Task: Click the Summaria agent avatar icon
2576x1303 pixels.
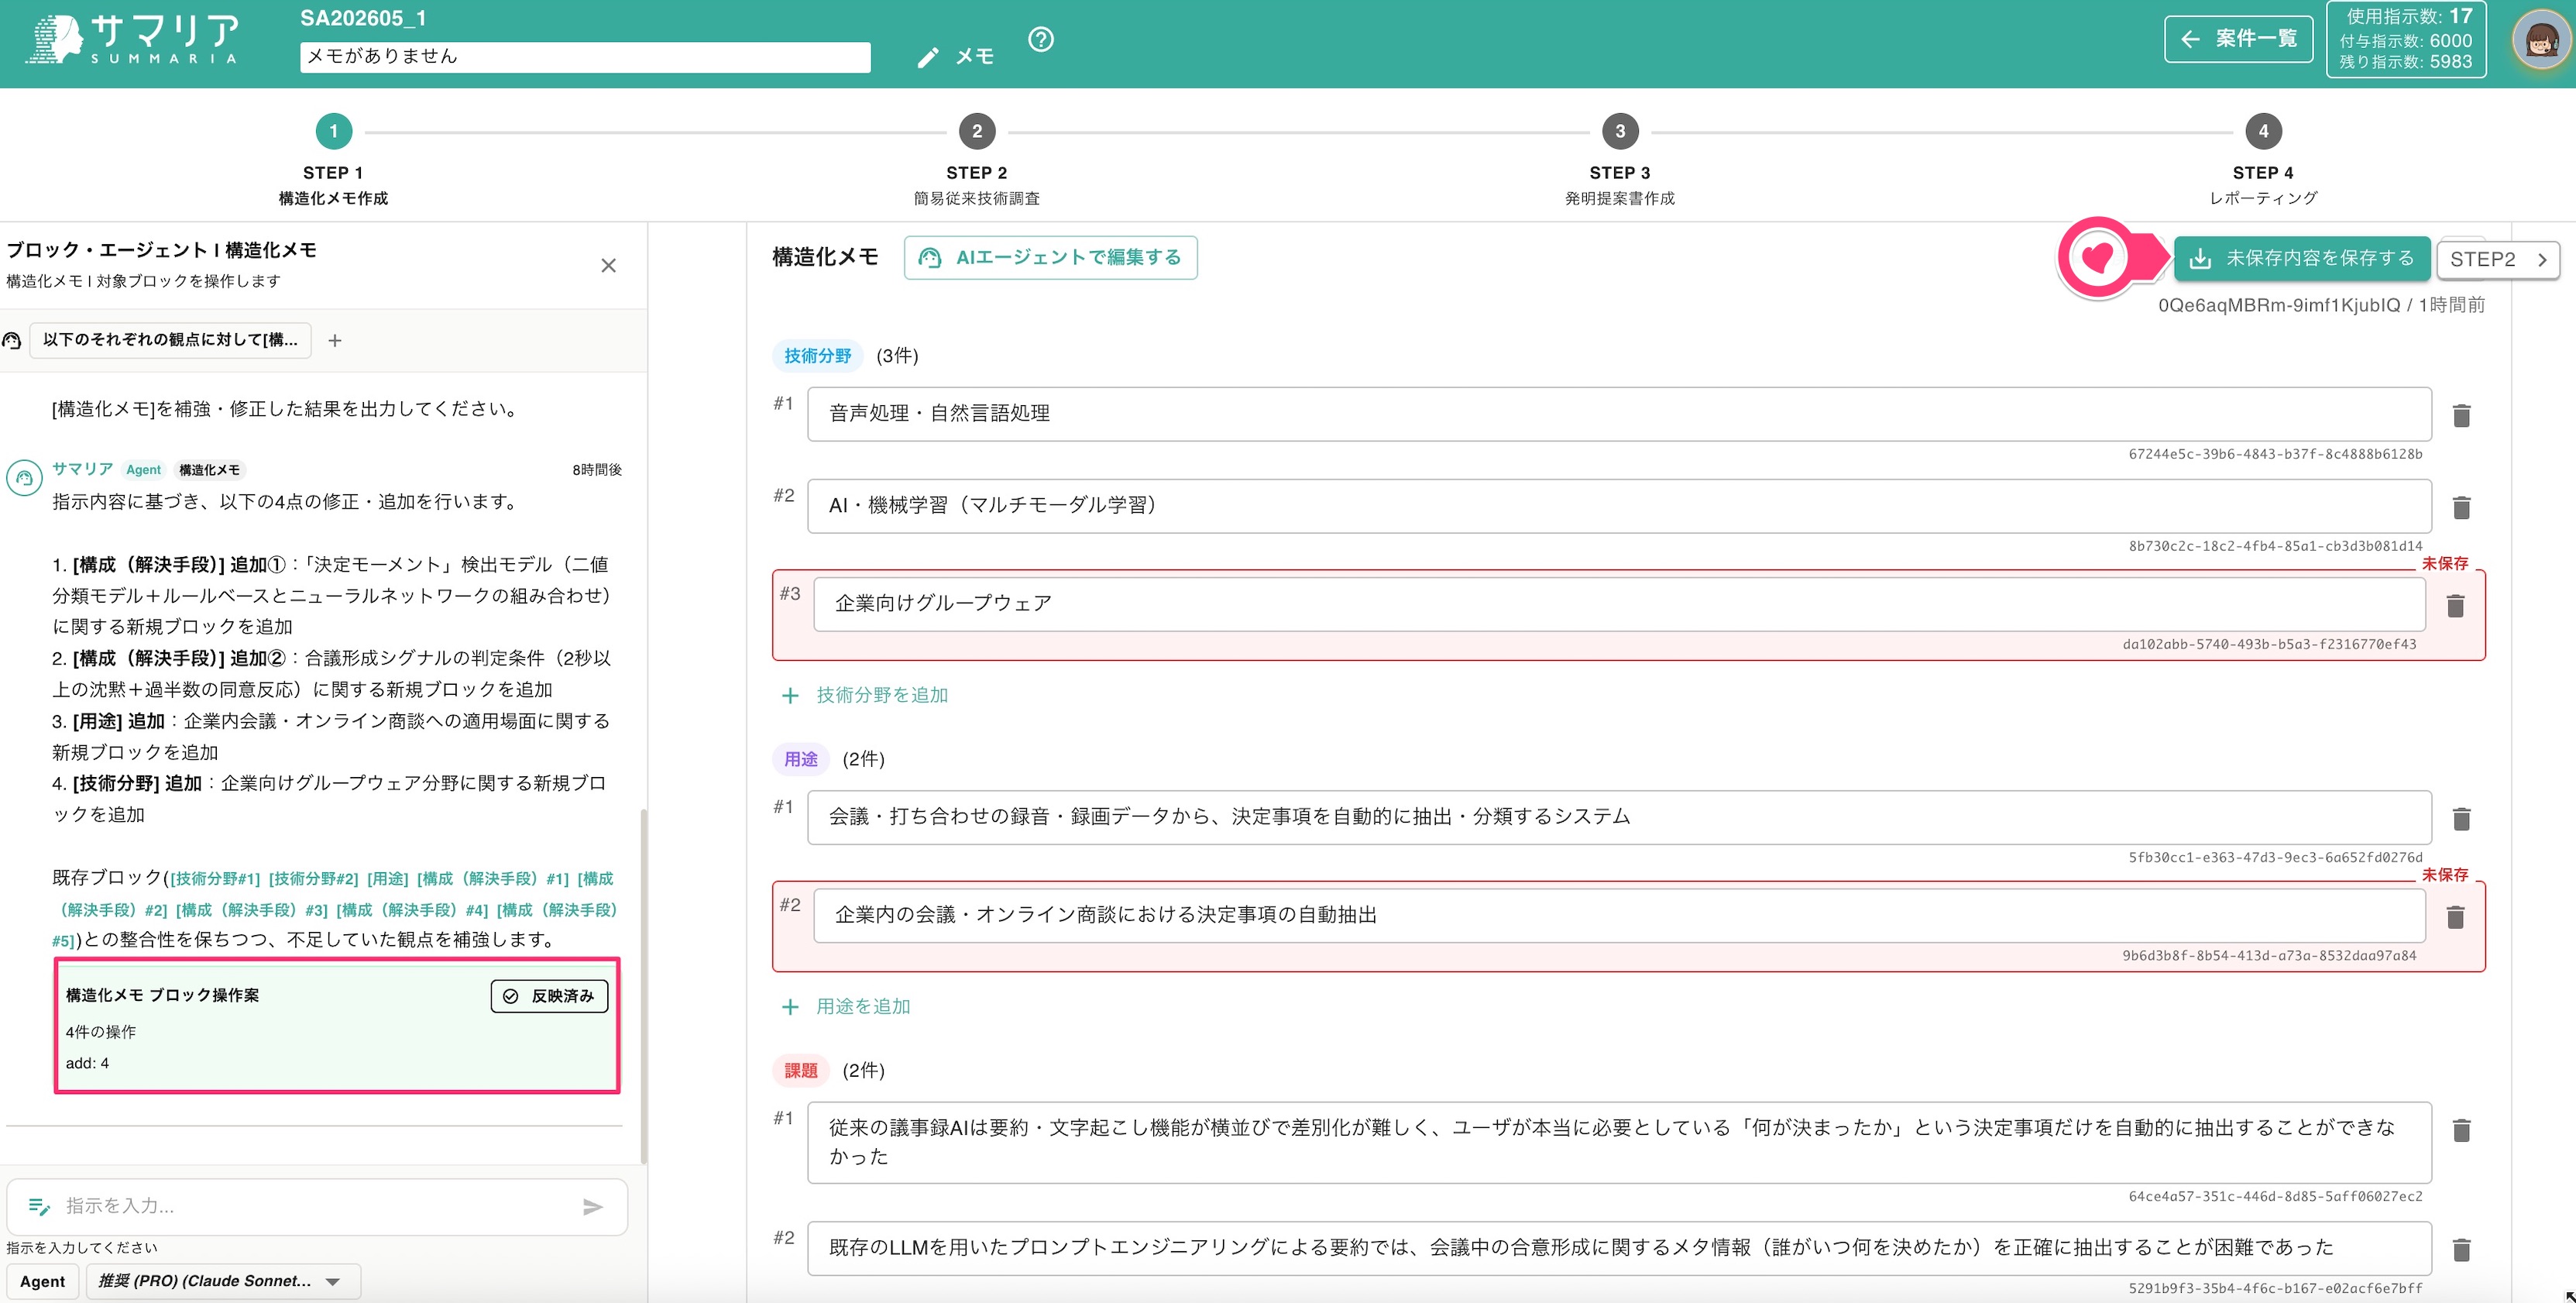Action: tap(24, 478)
